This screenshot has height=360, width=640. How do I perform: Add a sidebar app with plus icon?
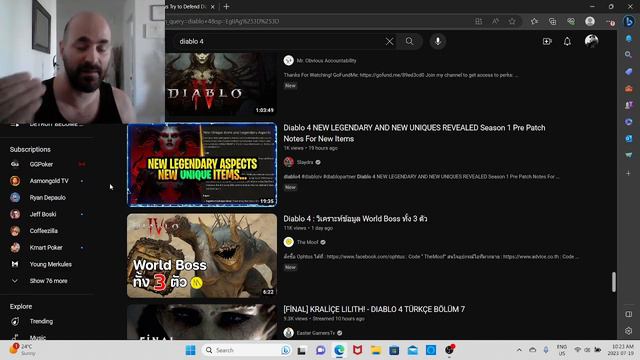point(629,173)
